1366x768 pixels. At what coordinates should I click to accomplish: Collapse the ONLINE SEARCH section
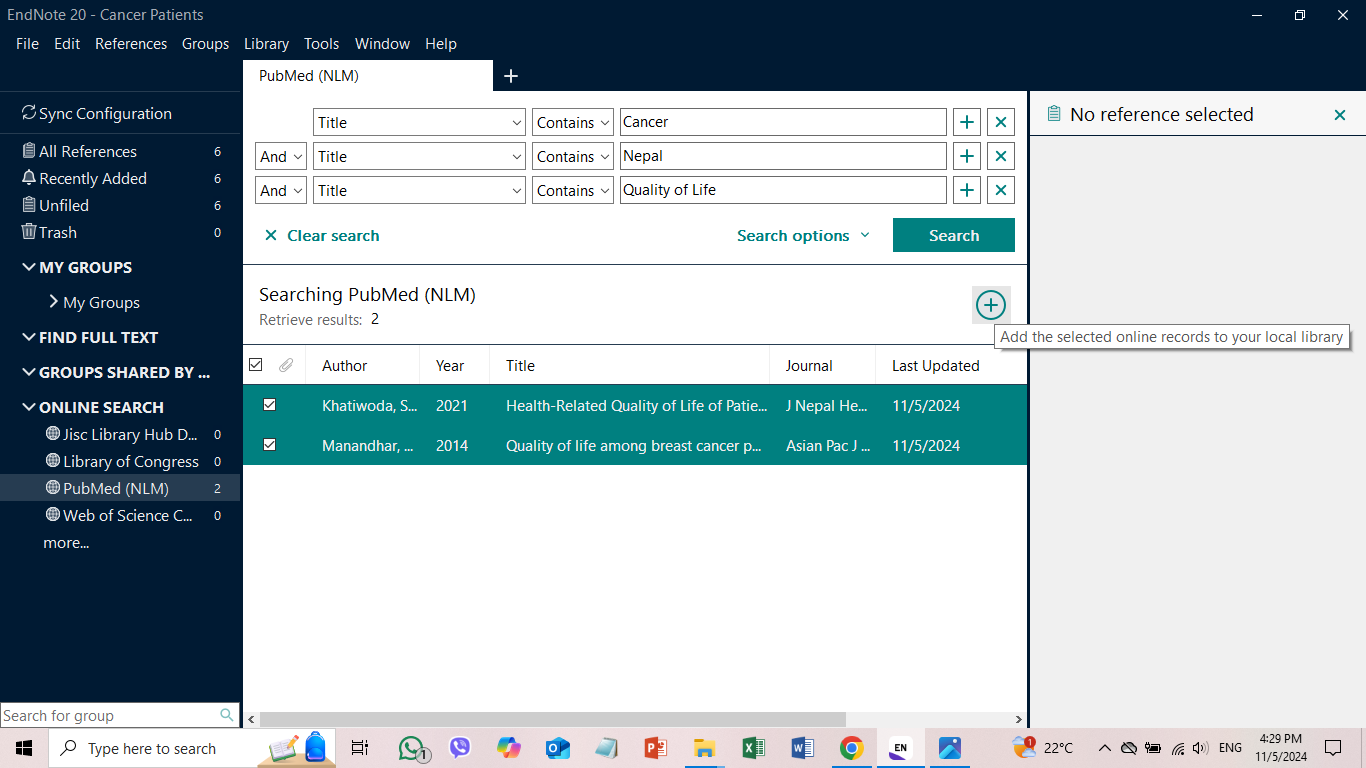[29, 407]
